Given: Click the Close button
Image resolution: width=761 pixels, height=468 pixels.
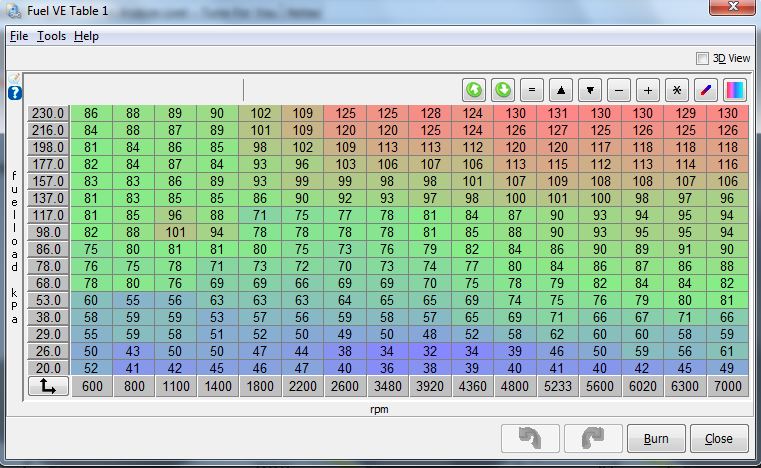Looking at the screenshot, I should 719,438.
